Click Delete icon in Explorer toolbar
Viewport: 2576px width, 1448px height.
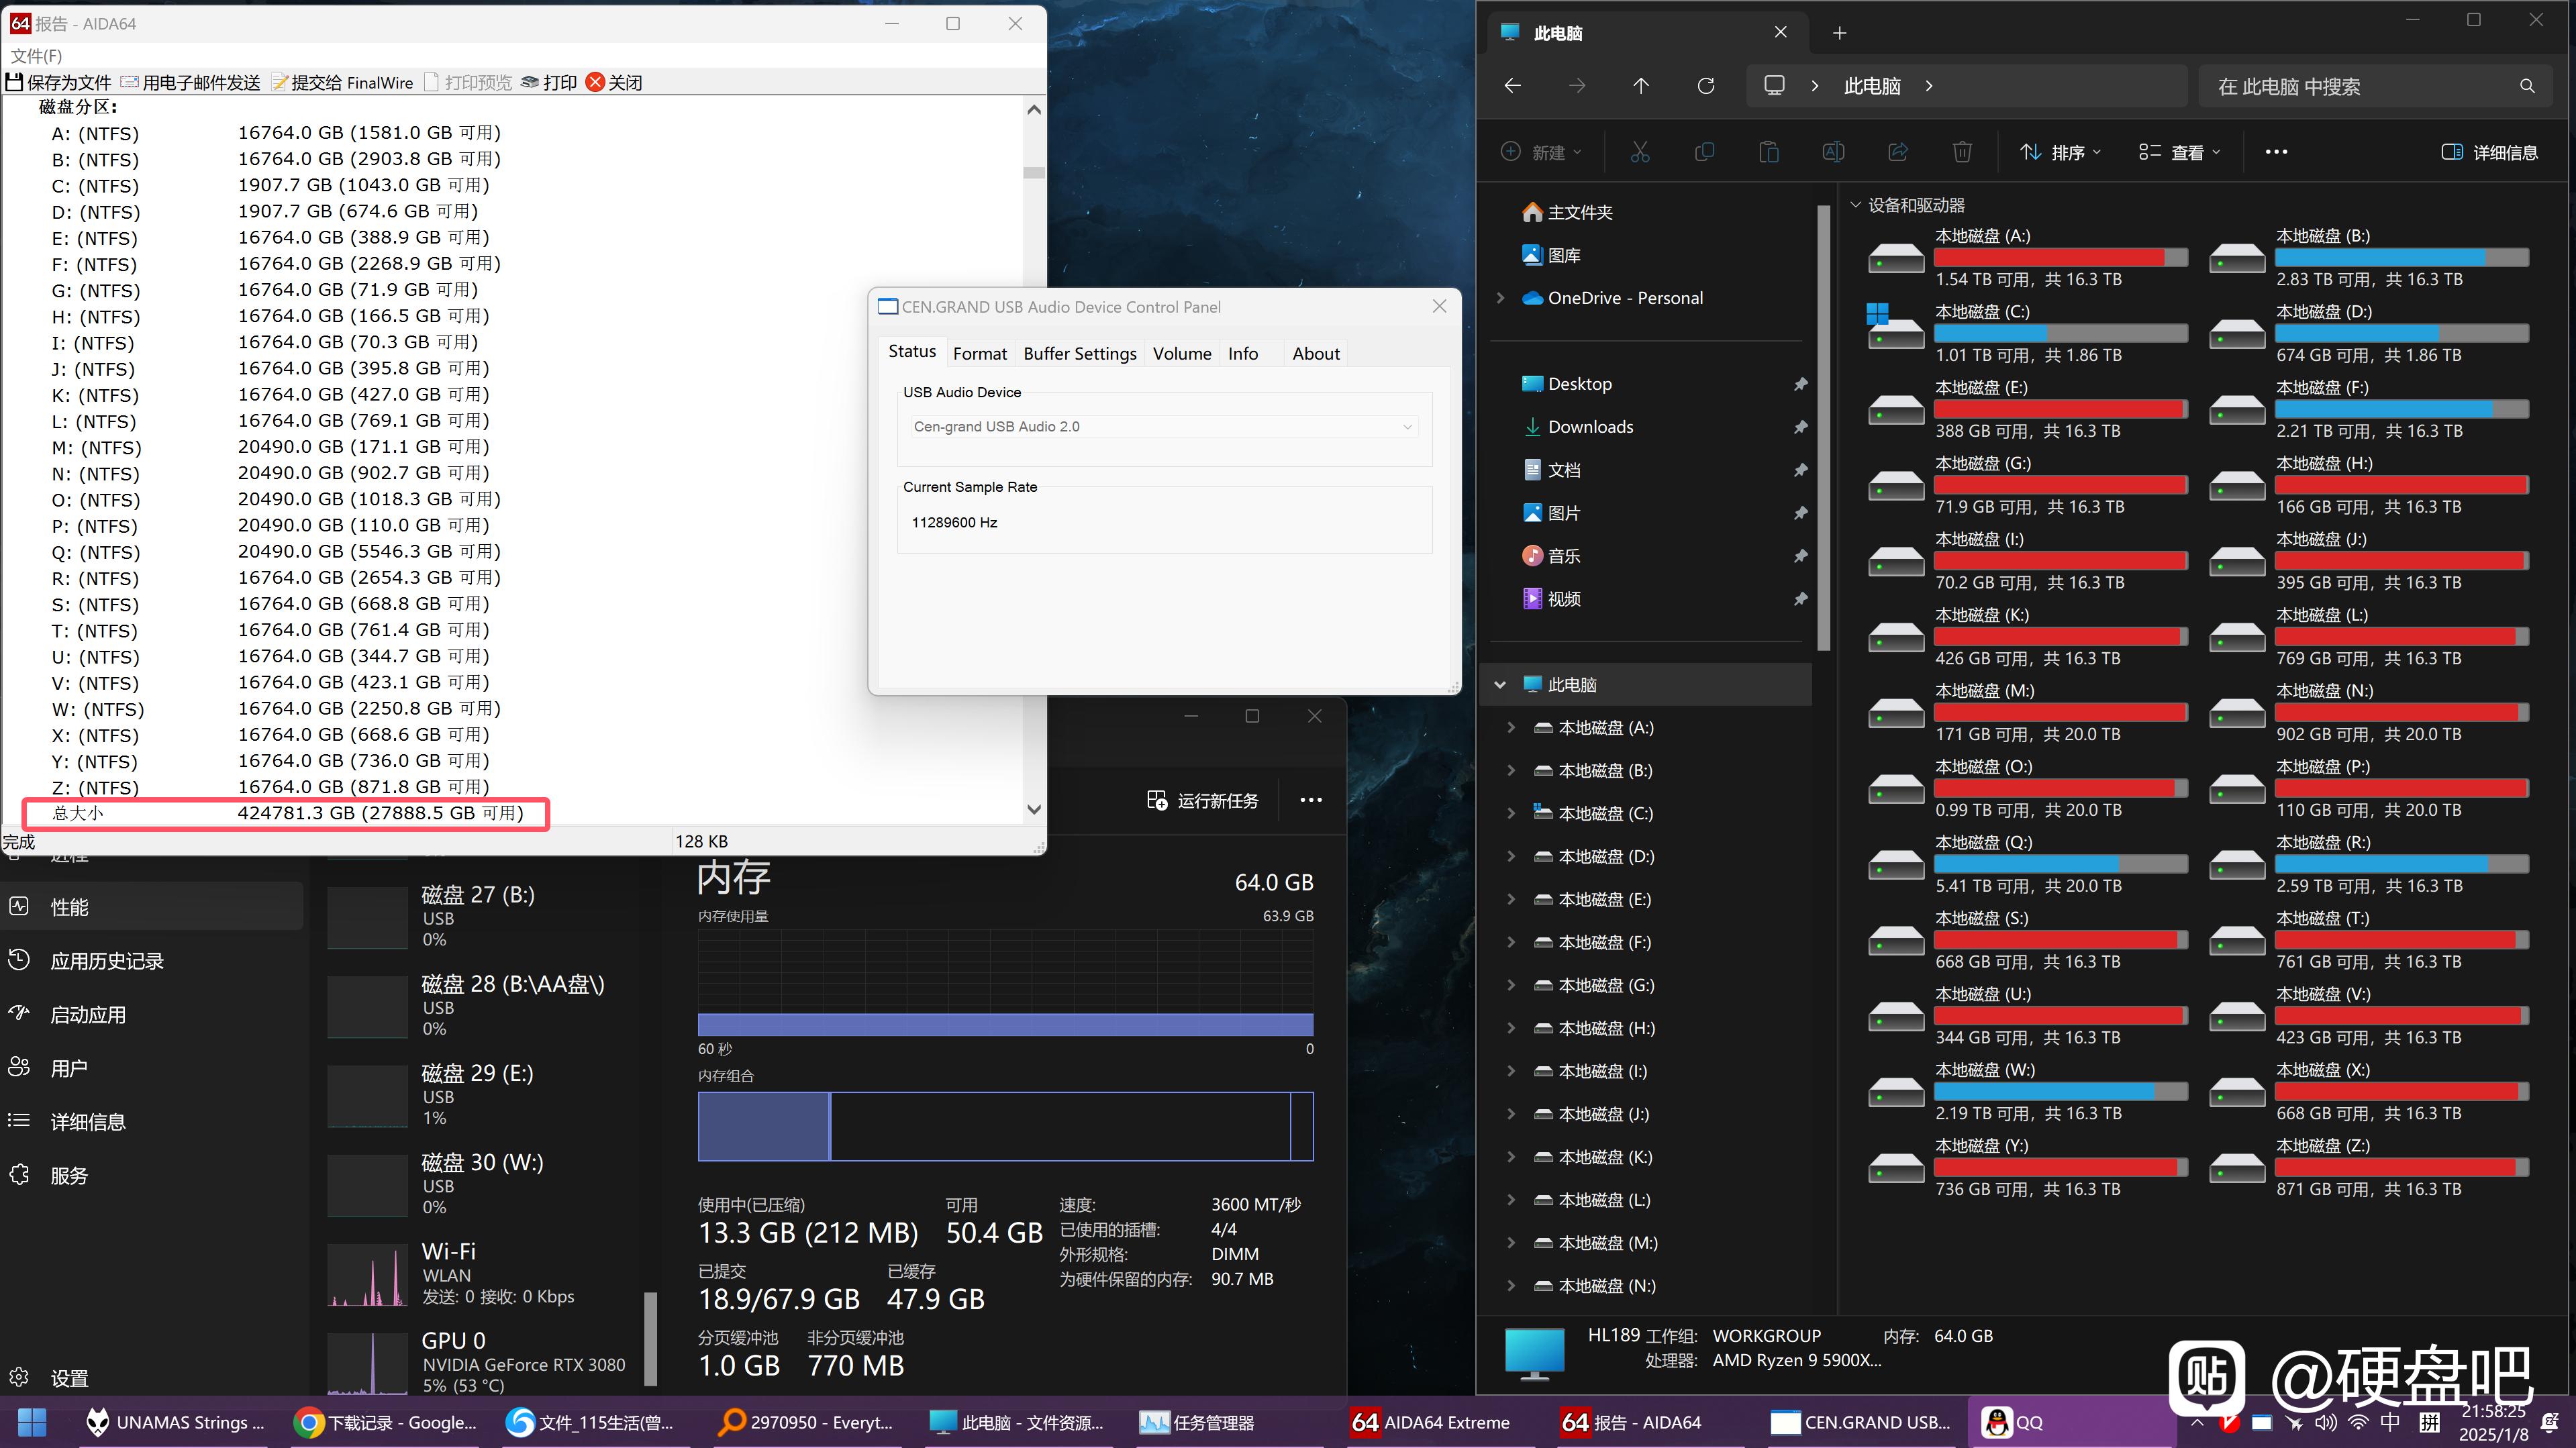1962,152
